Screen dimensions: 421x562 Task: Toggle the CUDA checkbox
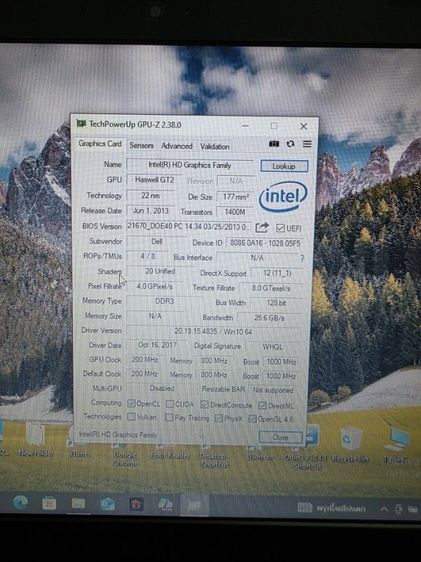coord(170,404)
